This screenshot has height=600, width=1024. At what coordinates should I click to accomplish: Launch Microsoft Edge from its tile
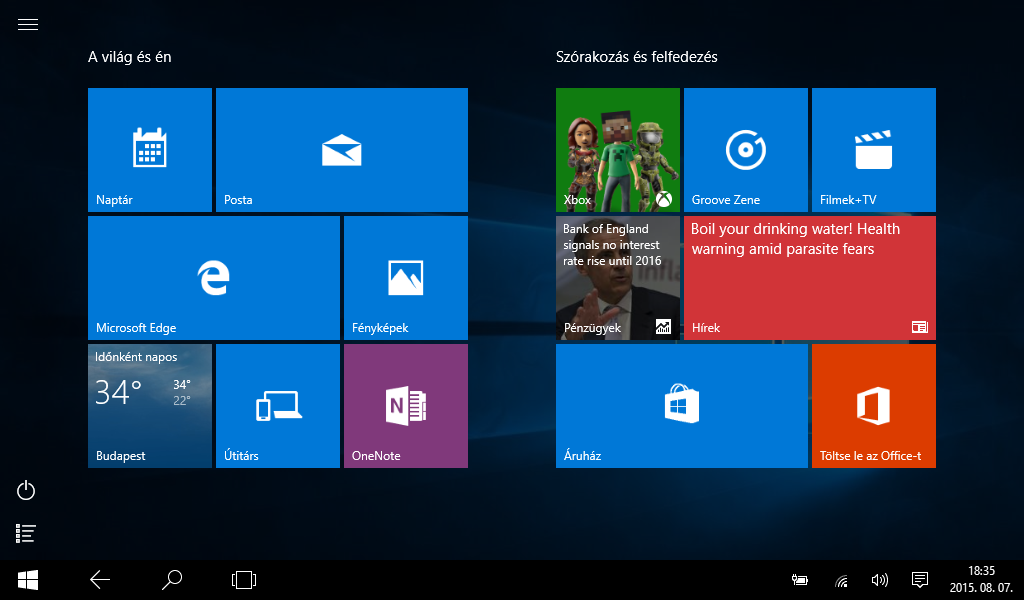(x=214, y=278)
